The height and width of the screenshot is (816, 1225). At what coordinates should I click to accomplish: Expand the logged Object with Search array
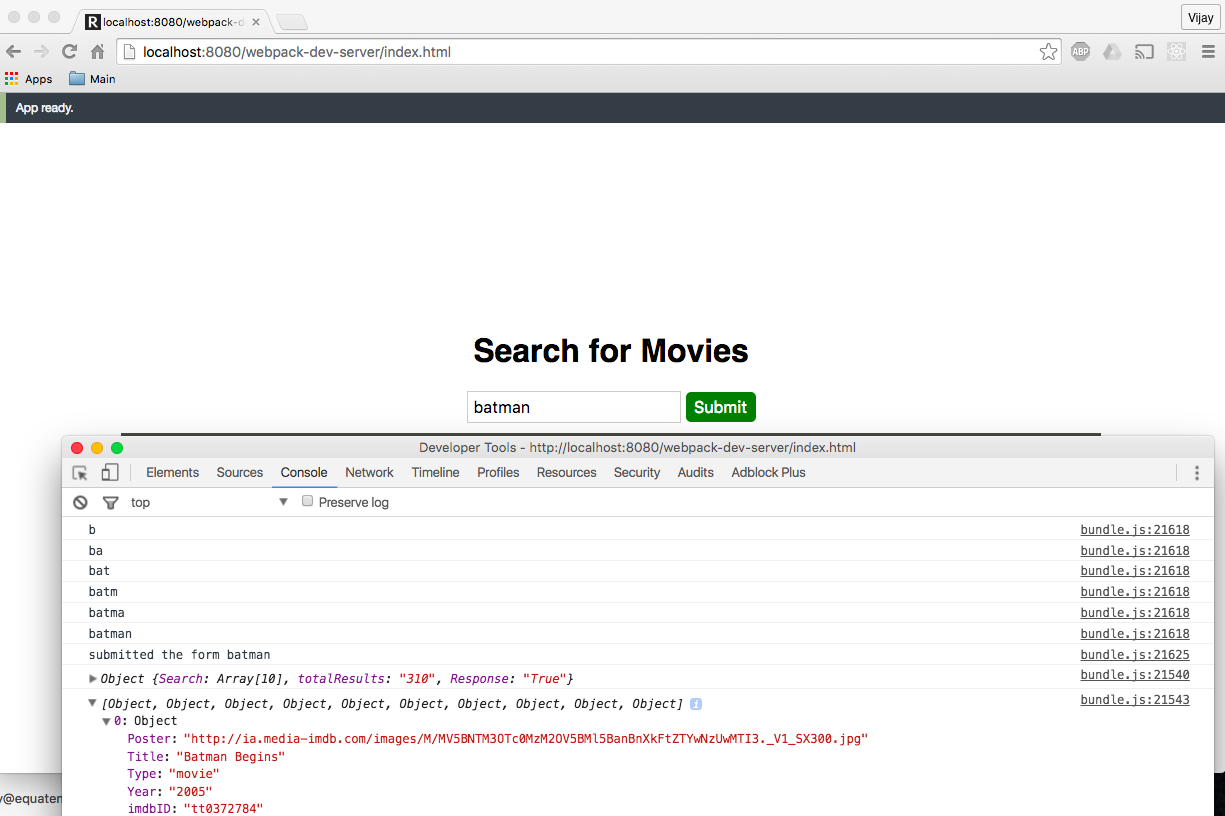(93, 679)
